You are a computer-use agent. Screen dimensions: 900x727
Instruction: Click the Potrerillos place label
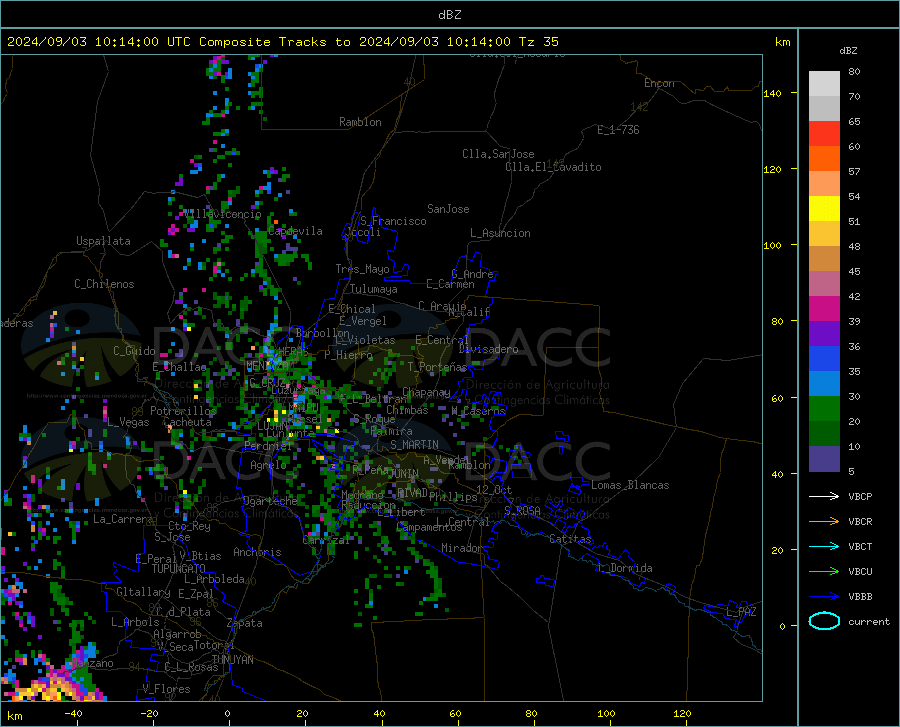pyautogui.click(x=183, y=411)
